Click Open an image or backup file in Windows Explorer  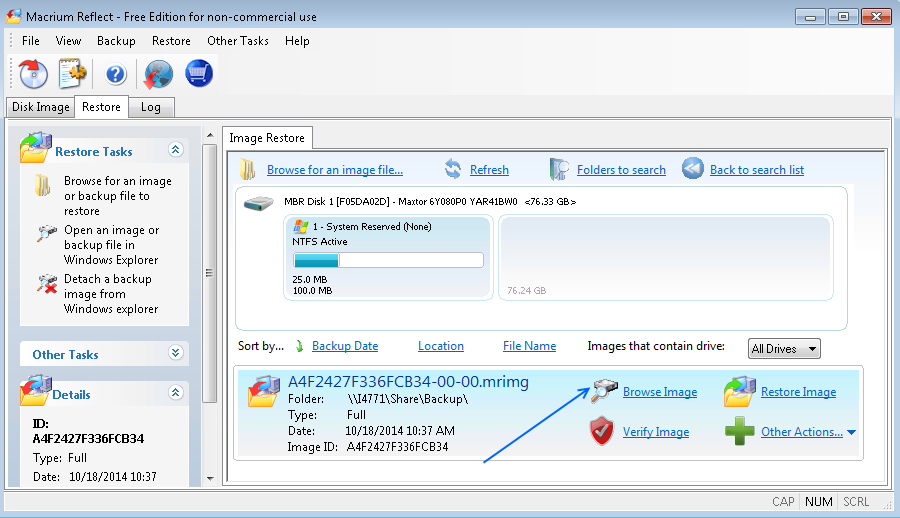pos(111,245)
